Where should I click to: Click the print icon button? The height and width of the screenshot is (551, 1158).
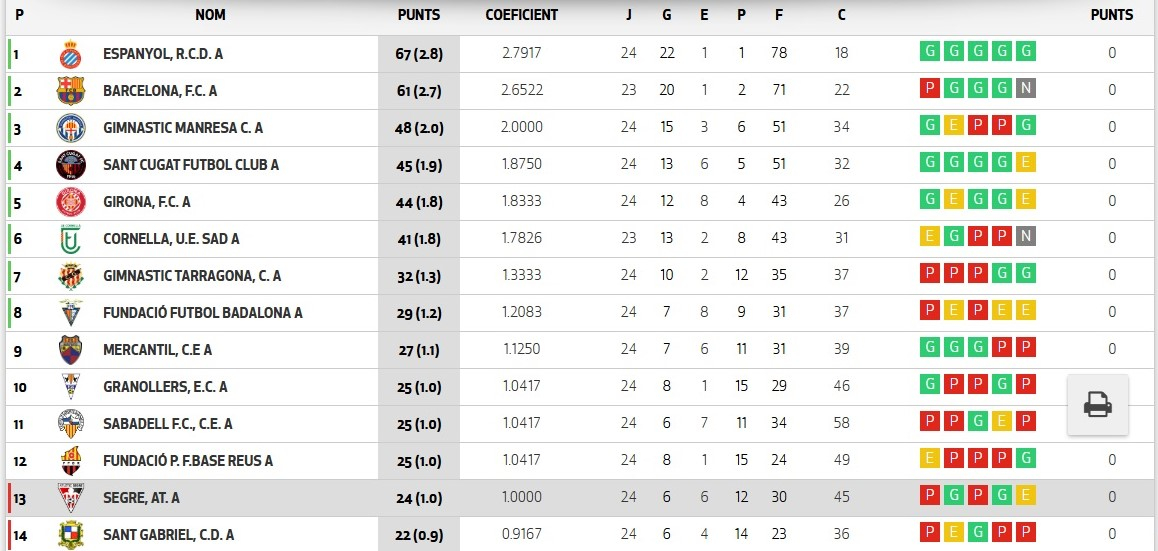pyautogui.click(x=1097, y=405)
